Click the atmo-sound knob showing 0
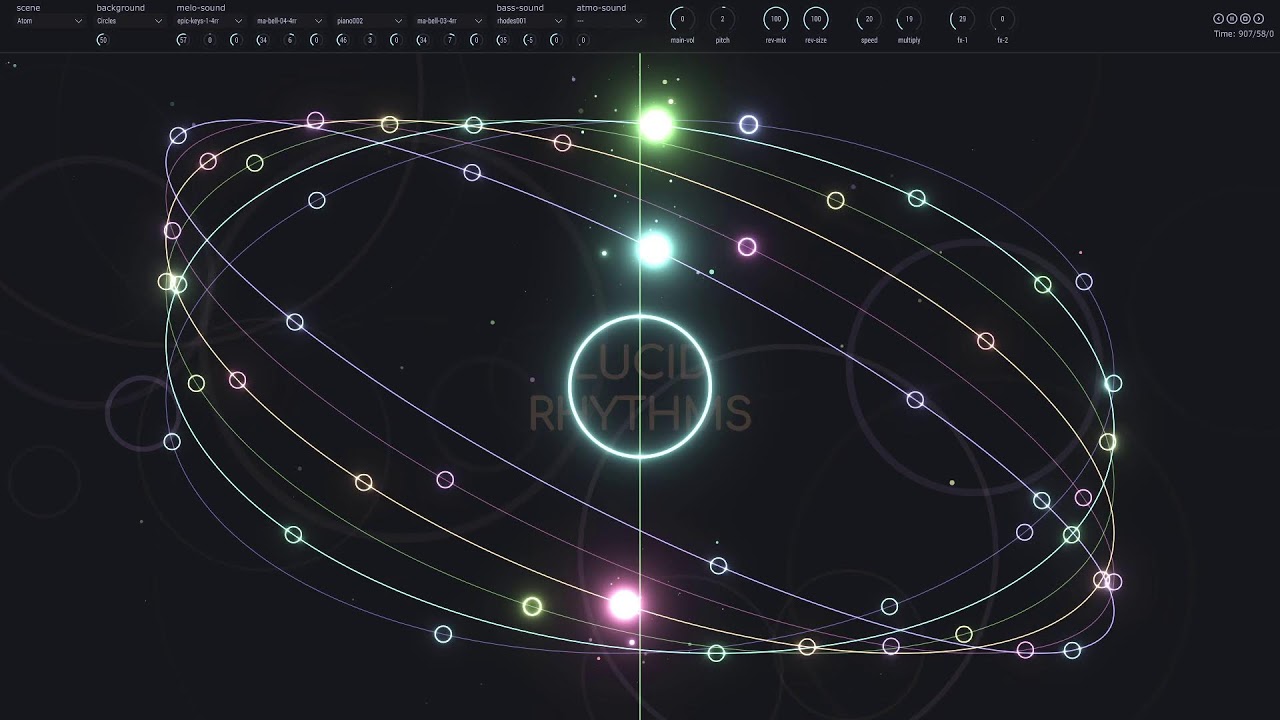1280x720 pixels. tap(583, 40)
